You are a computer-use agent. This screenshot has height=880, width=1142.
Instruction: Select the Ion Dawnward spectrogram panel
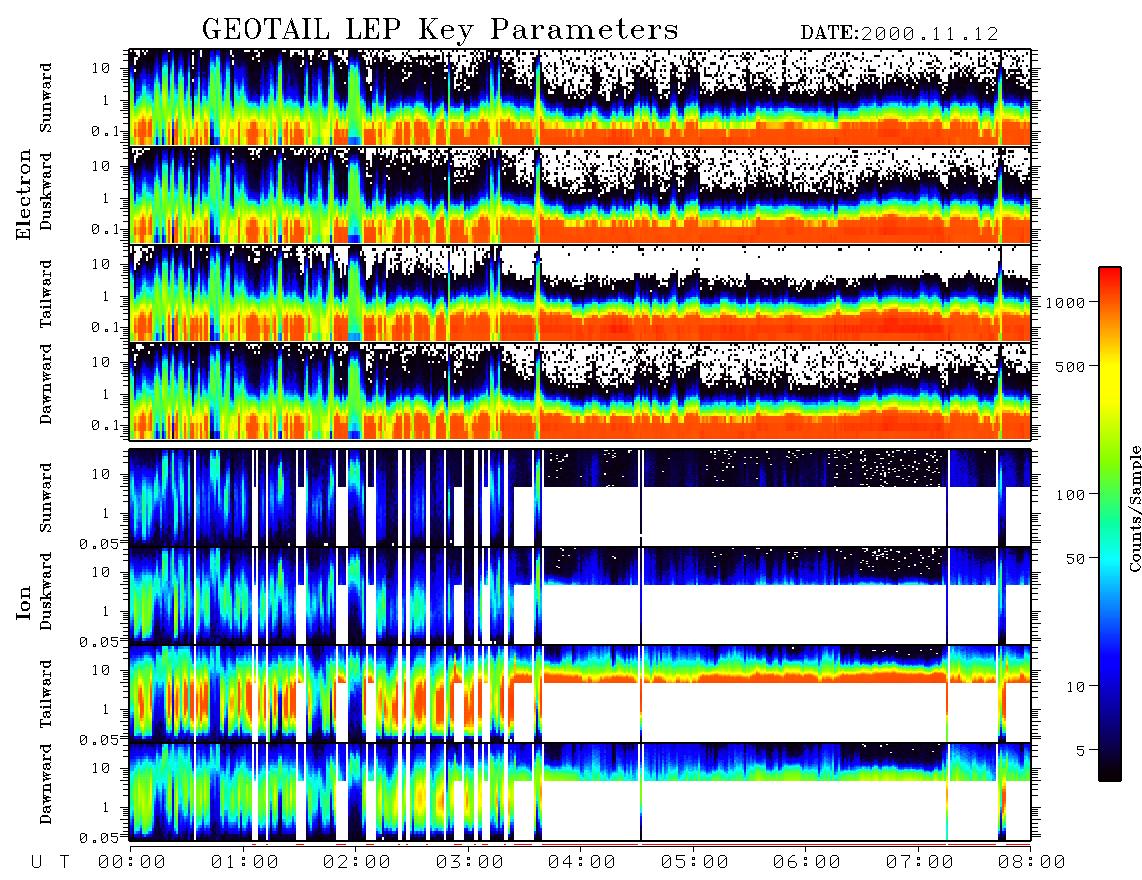(x=580, y=792)
